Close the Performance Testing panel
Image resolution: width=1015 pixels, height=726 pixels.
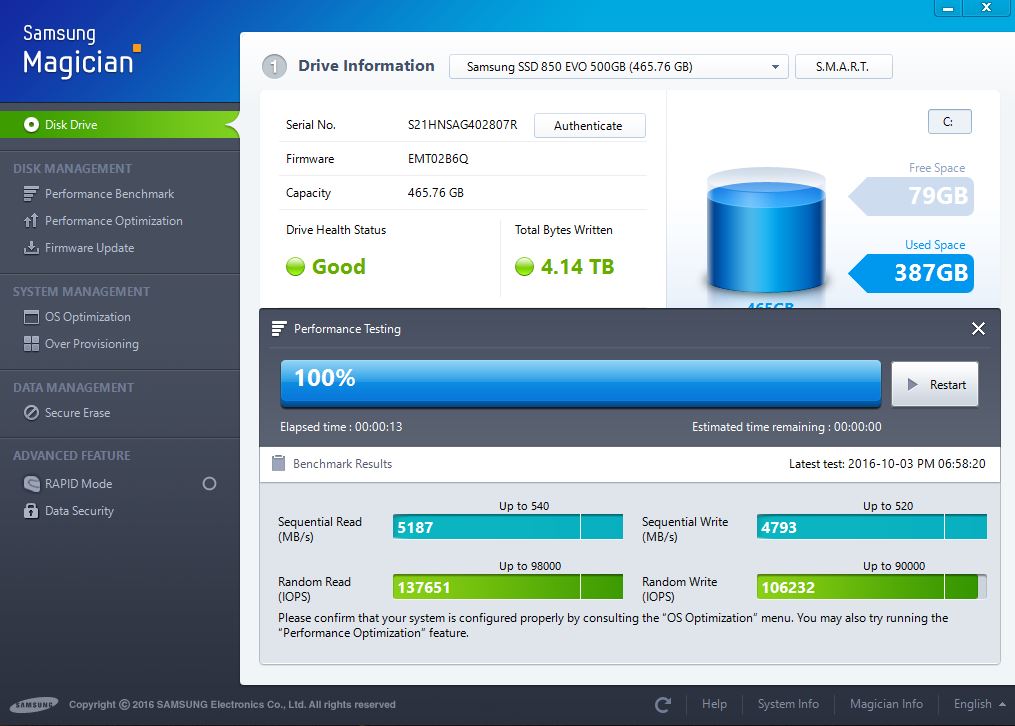978,329
